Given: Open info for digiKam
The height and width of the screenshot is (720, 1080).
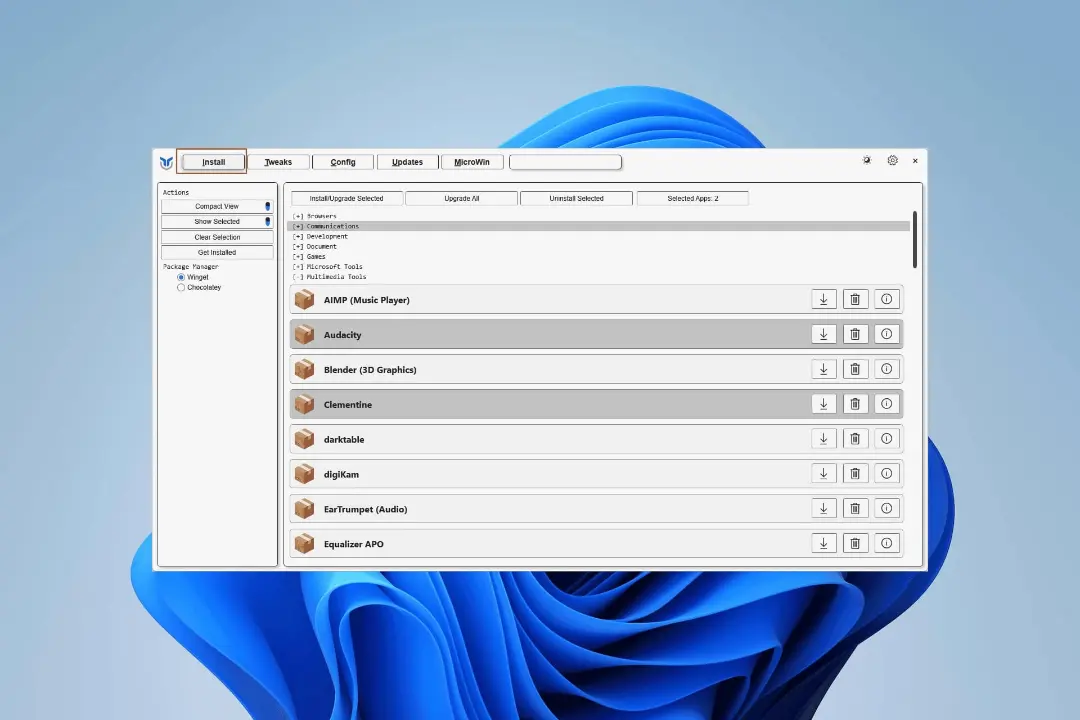Looking at the screenshot, I should [886, 474].
